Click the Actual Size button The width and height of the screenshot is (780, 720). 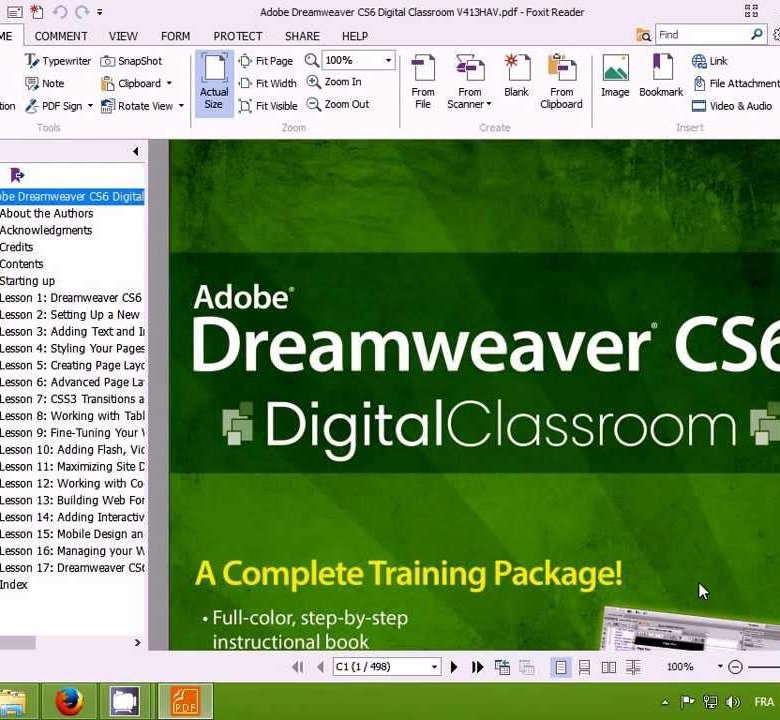tap(214, 83)
